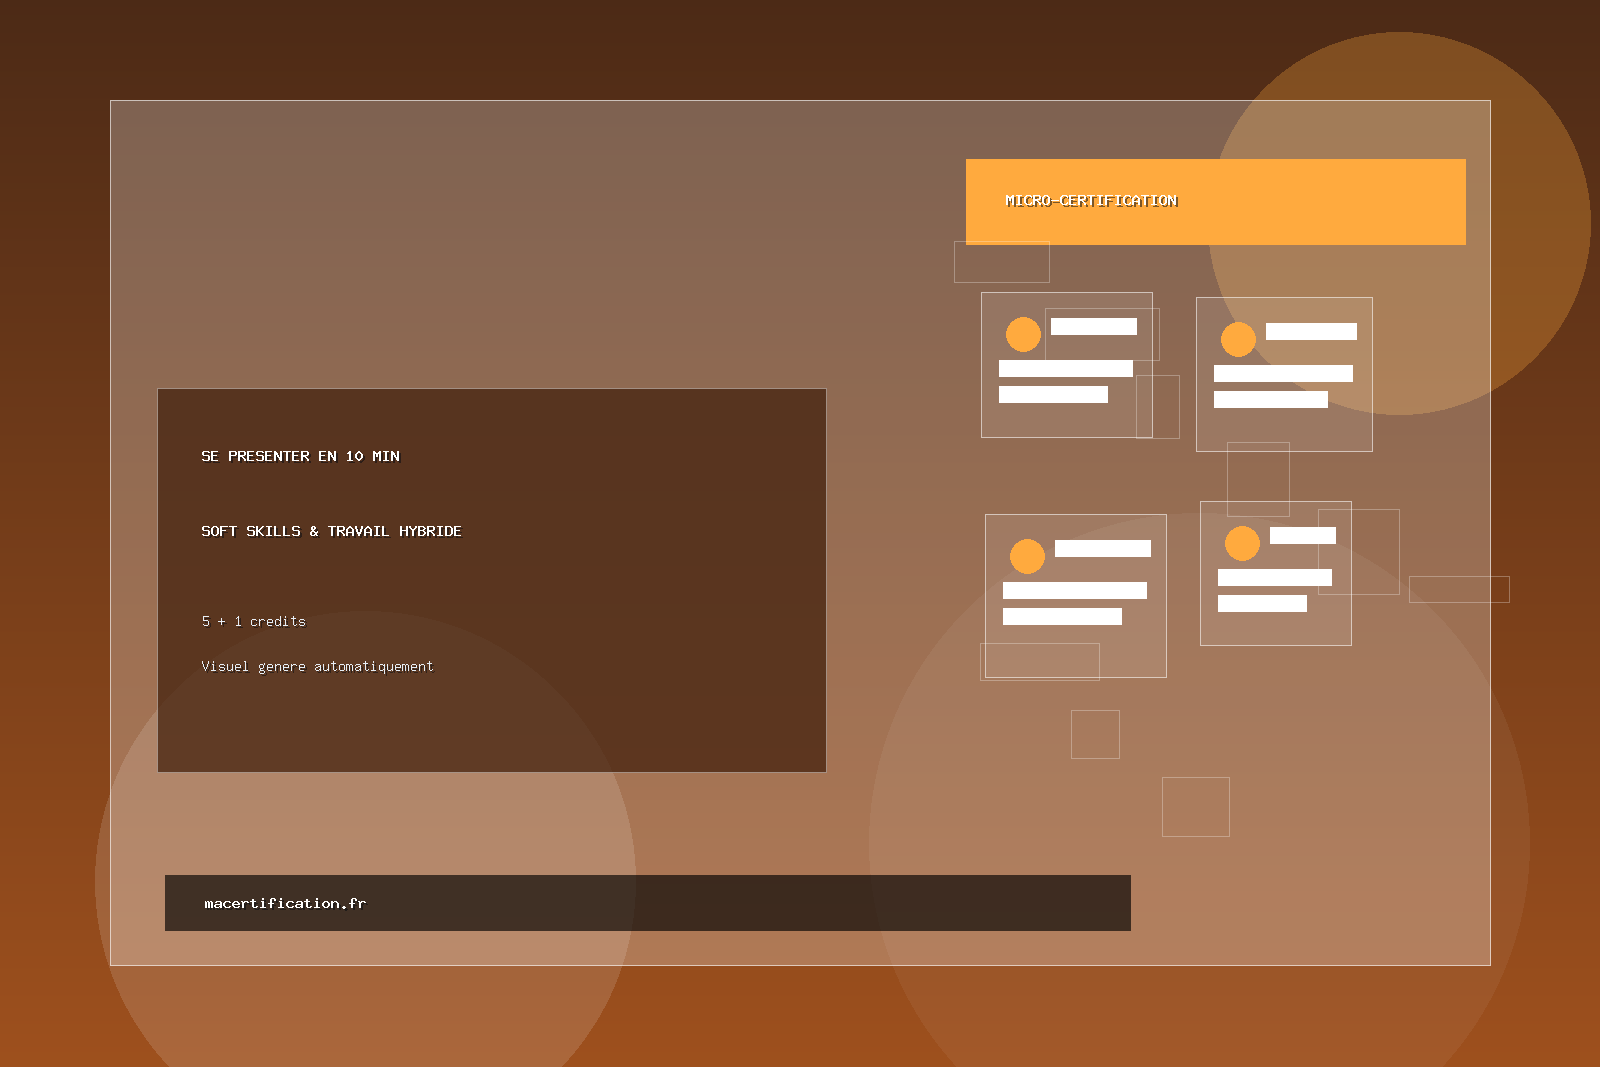Select the white title bar in bottom-left card

coord(1102,548)
